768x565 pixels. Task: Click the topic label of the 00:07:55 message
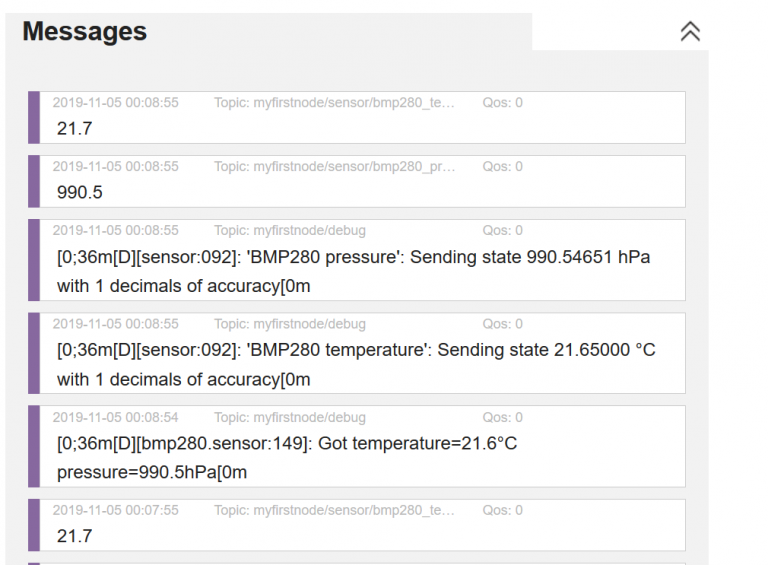click(x=334, y=510)
